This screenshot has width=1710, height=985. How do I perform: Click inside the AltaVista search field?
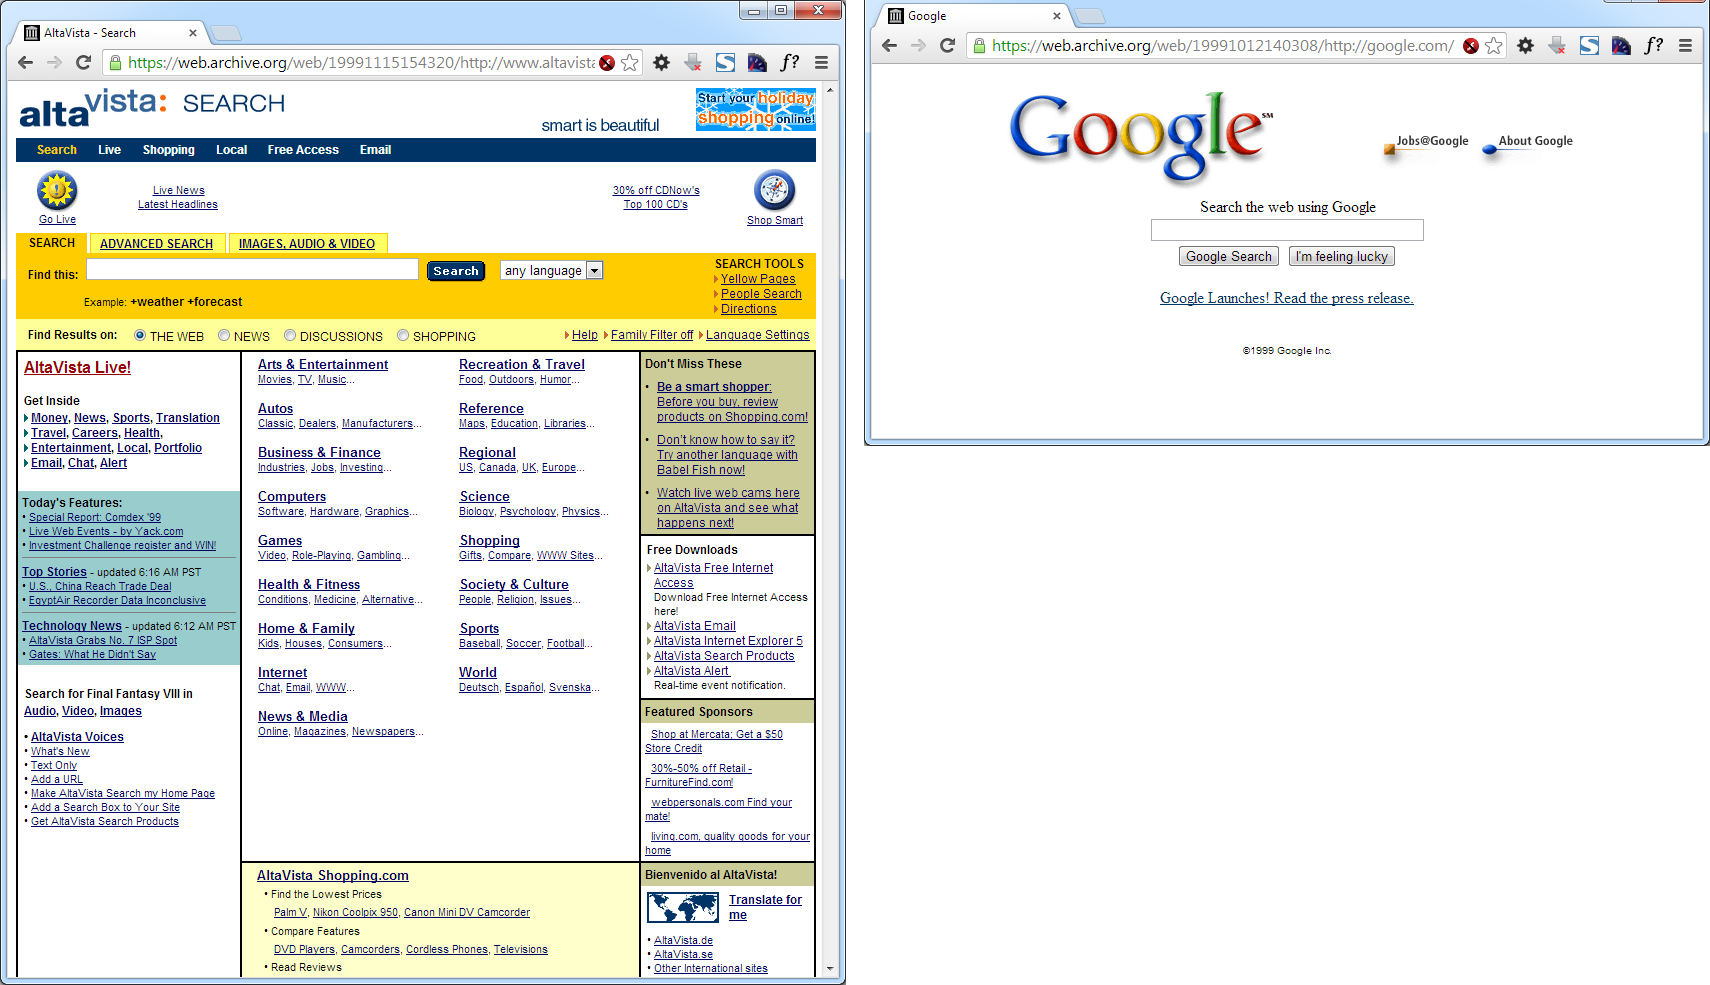coord(252,269)
